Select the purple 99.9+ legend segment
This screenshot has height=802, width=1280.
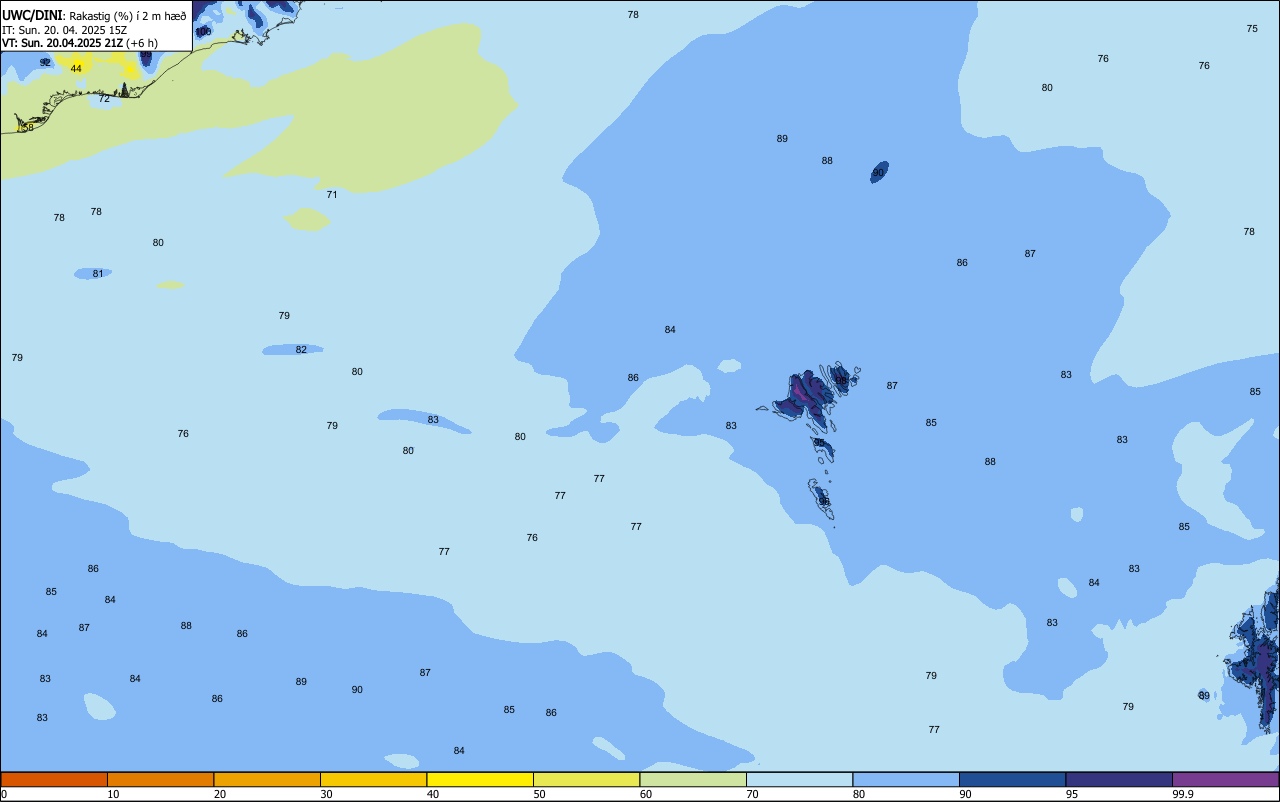(1225, 779)
